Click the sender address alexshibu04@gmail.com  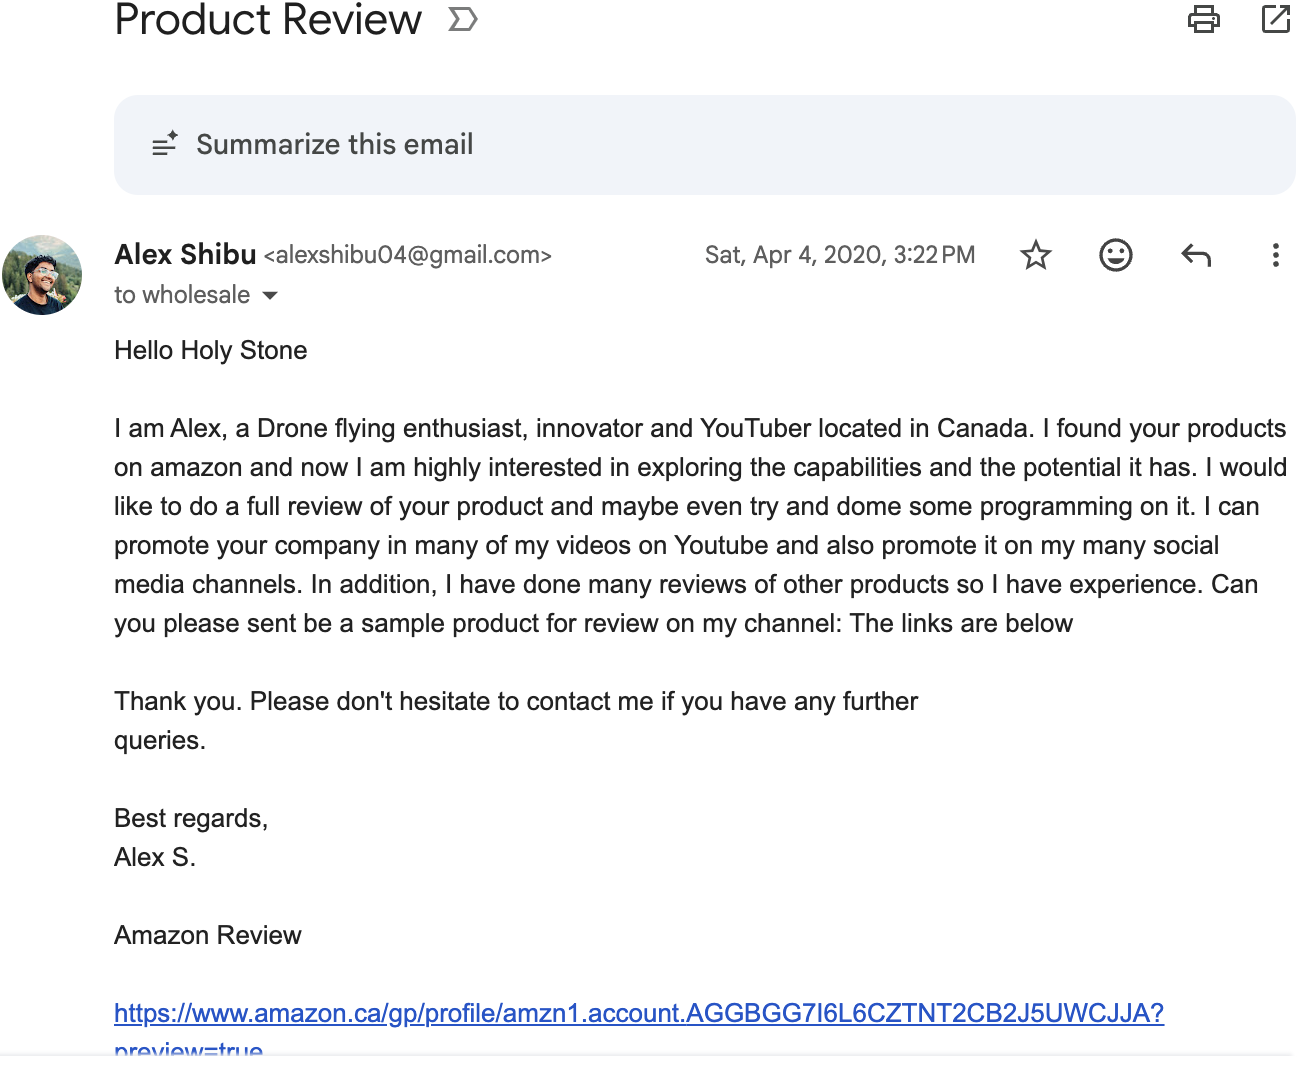408,255
